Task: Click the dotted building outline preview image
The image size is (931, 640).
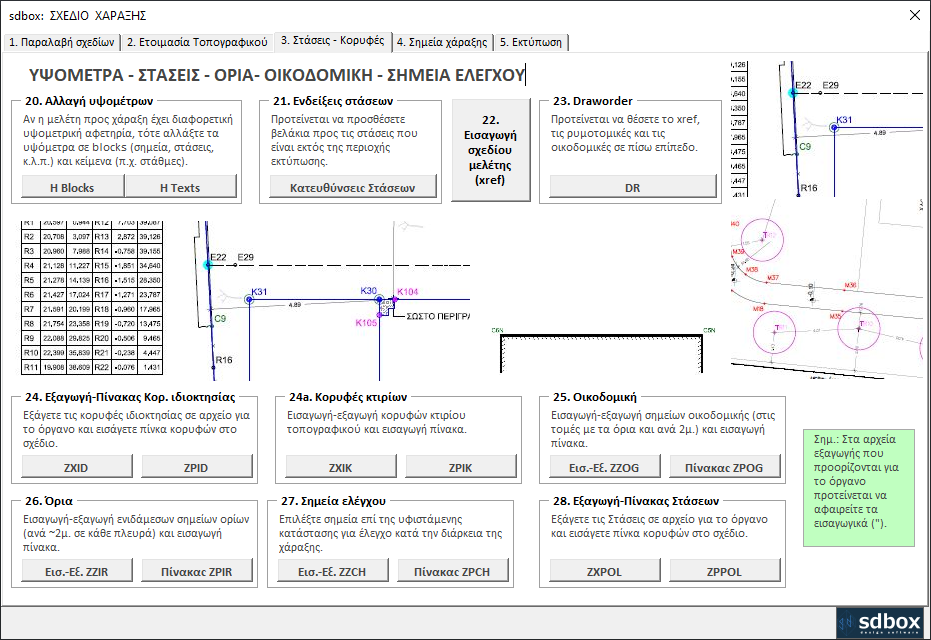Action: [603, 350]
